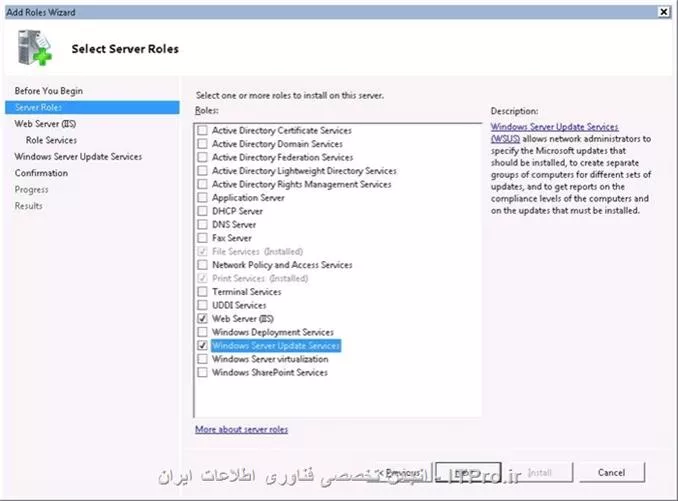Open More about server roles link

tap(241, 429)
